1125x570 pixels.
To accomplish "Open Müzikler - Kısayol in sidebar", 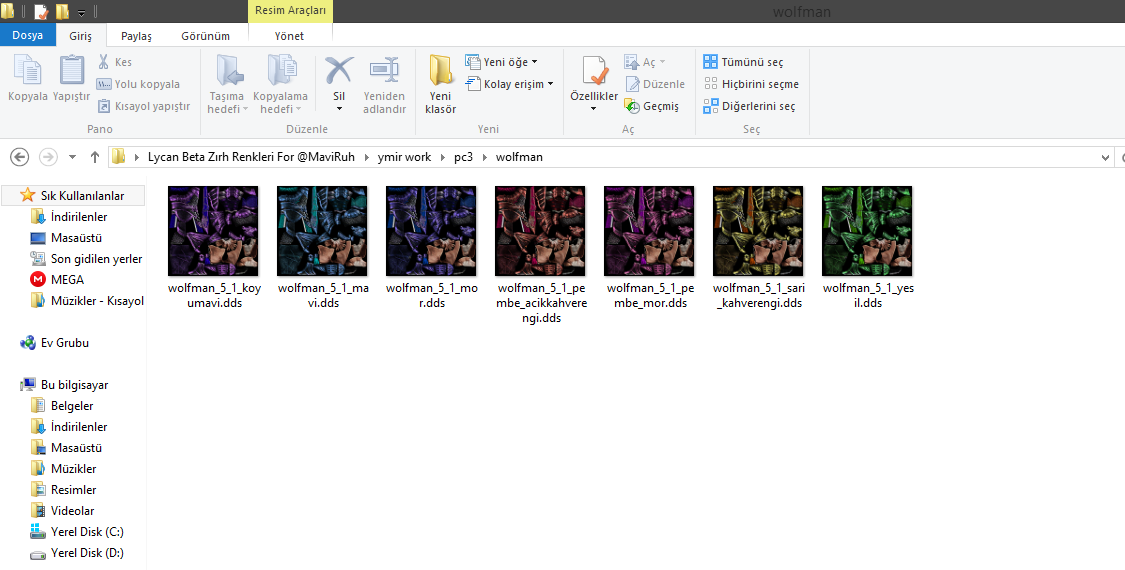I will [97, 301].
